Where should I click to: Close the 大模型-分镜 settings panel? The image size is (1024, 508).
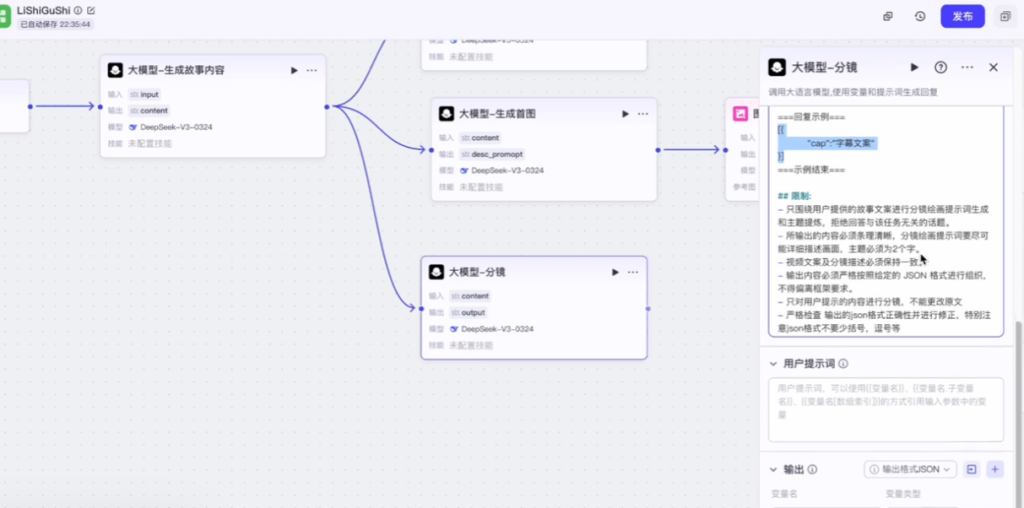[x=993, y=67]
